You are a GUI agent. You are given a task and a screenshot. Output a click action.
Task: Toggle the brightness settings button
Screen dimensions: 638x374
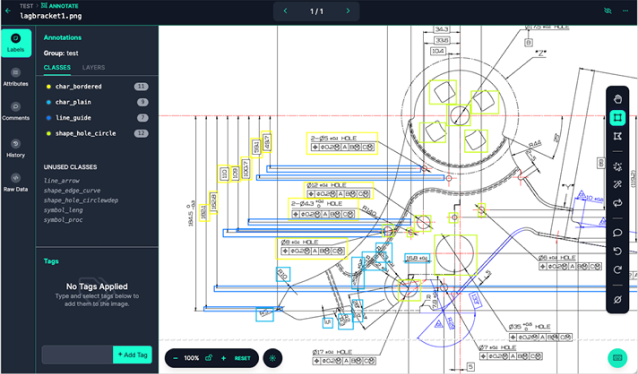(x=273, y=358)
